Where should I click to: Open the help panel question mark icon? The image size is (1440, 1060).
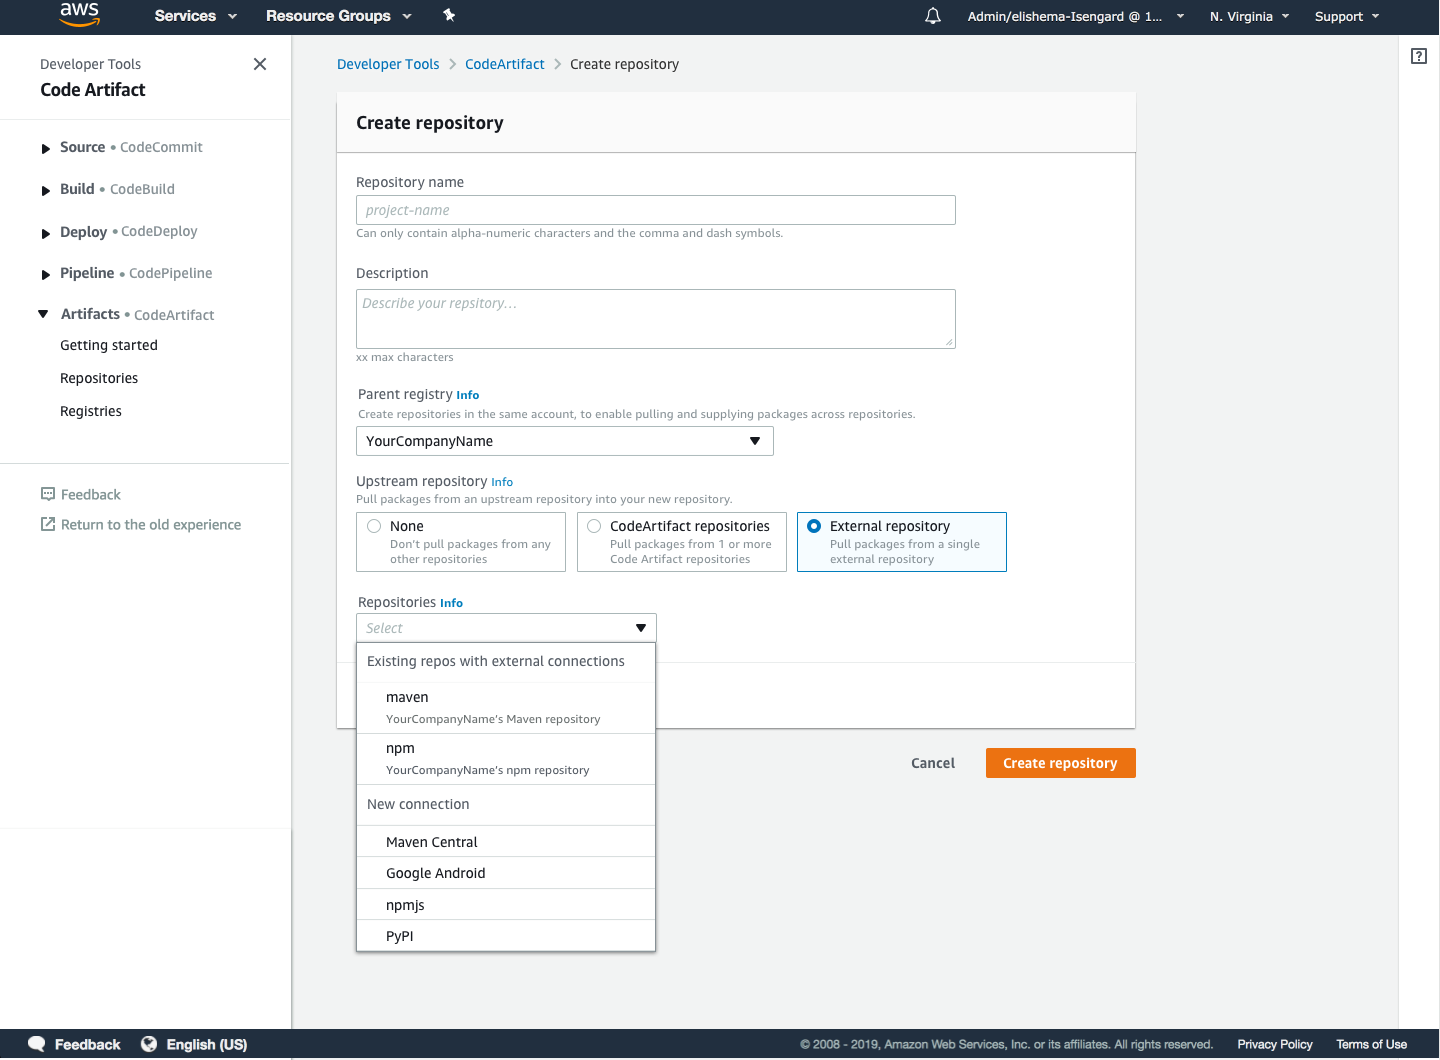click(1419, 56)
